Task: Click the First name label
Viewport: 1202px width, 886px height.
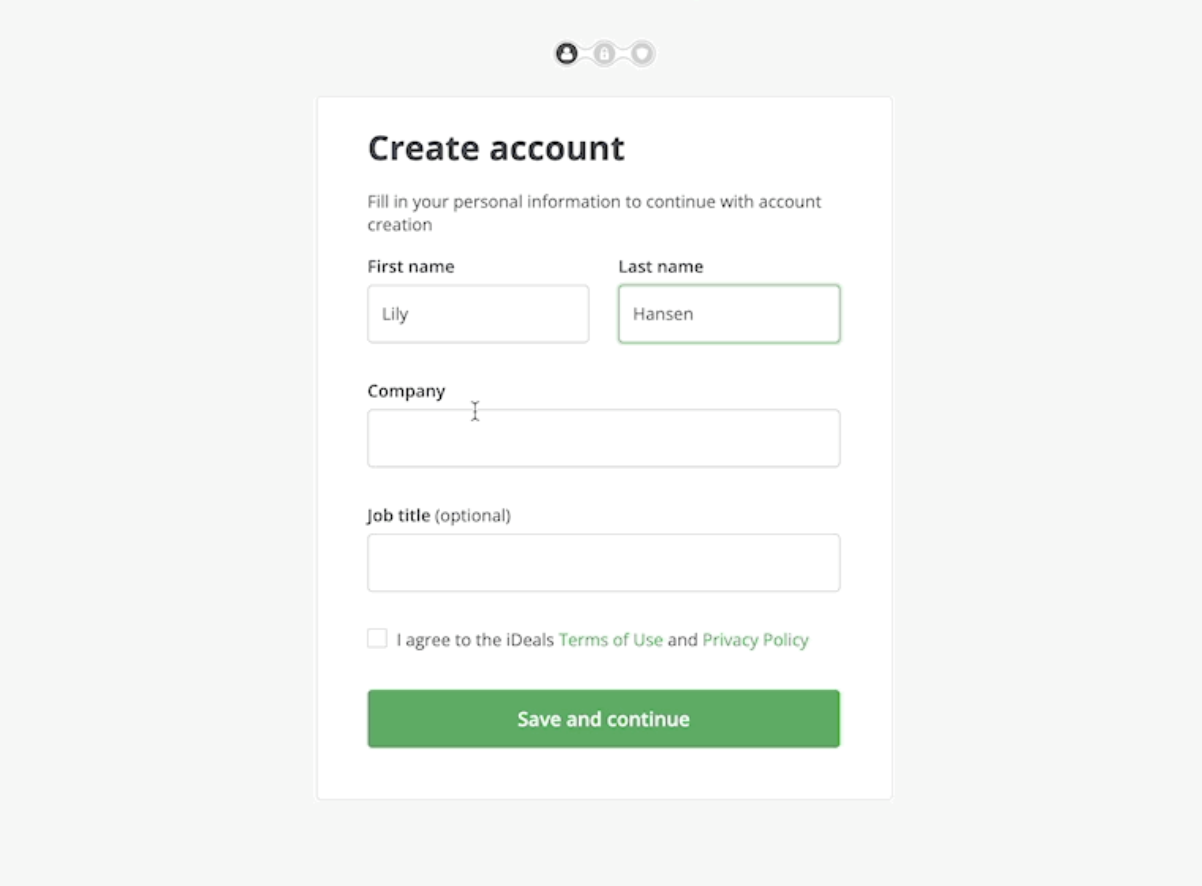Action: [411, 267]
